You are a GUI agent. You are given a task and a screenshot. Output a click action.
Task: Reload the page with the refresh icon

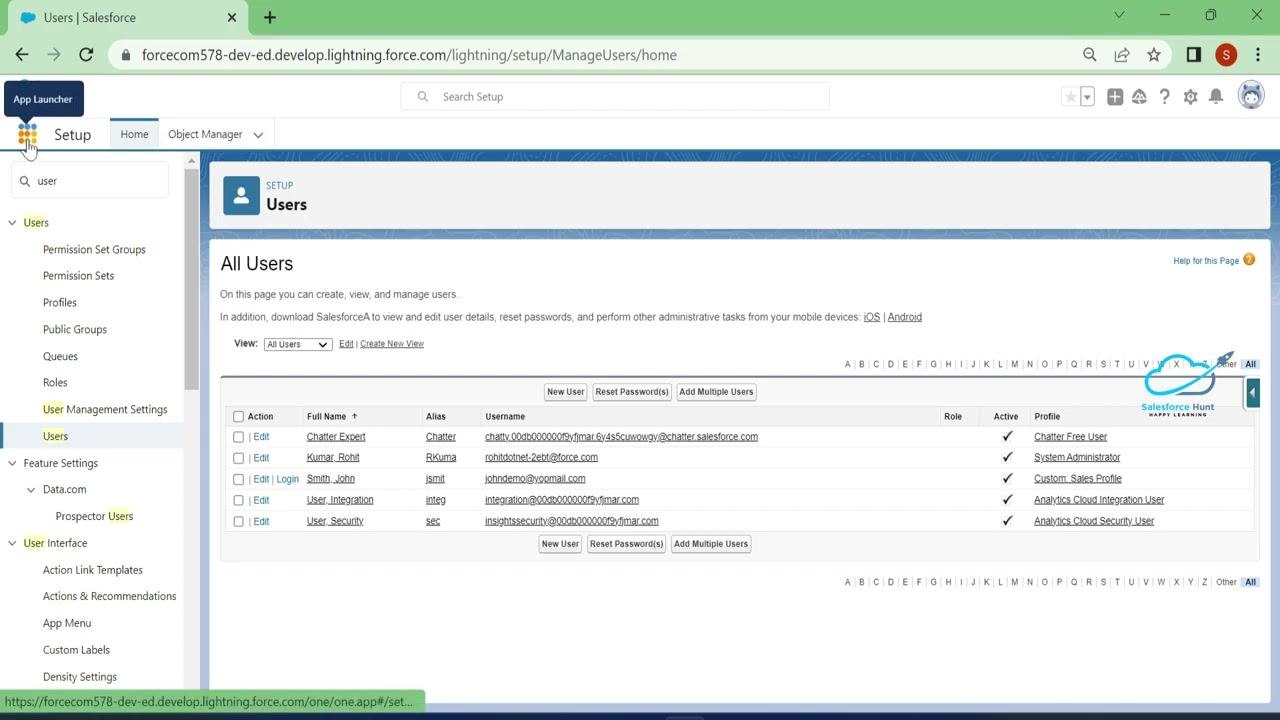86,55
